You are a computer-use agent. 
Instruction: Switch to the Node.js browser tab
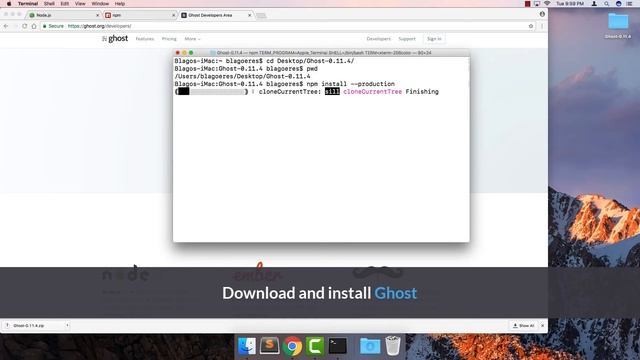coord(63,15)
